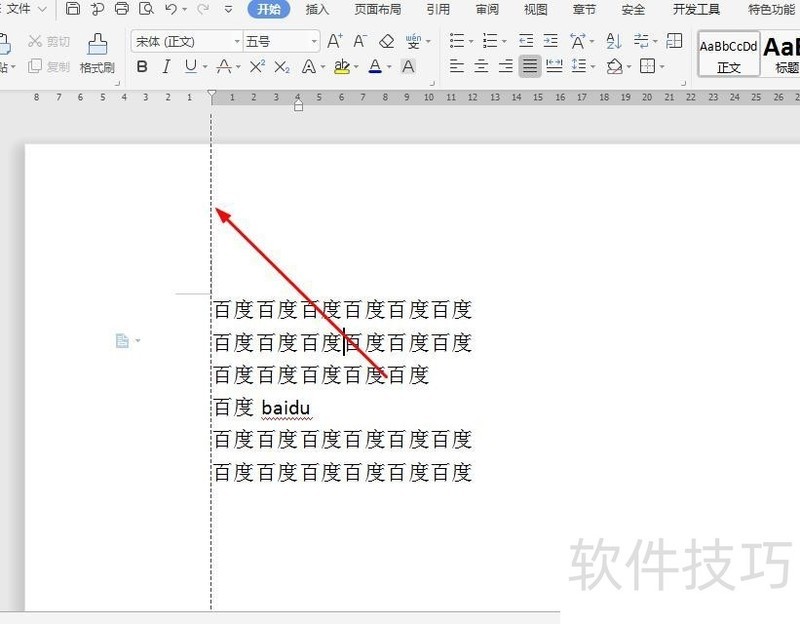Toggle align left for paragraph
This screenshot has height=624, width=800.
(x=457, y=66)
